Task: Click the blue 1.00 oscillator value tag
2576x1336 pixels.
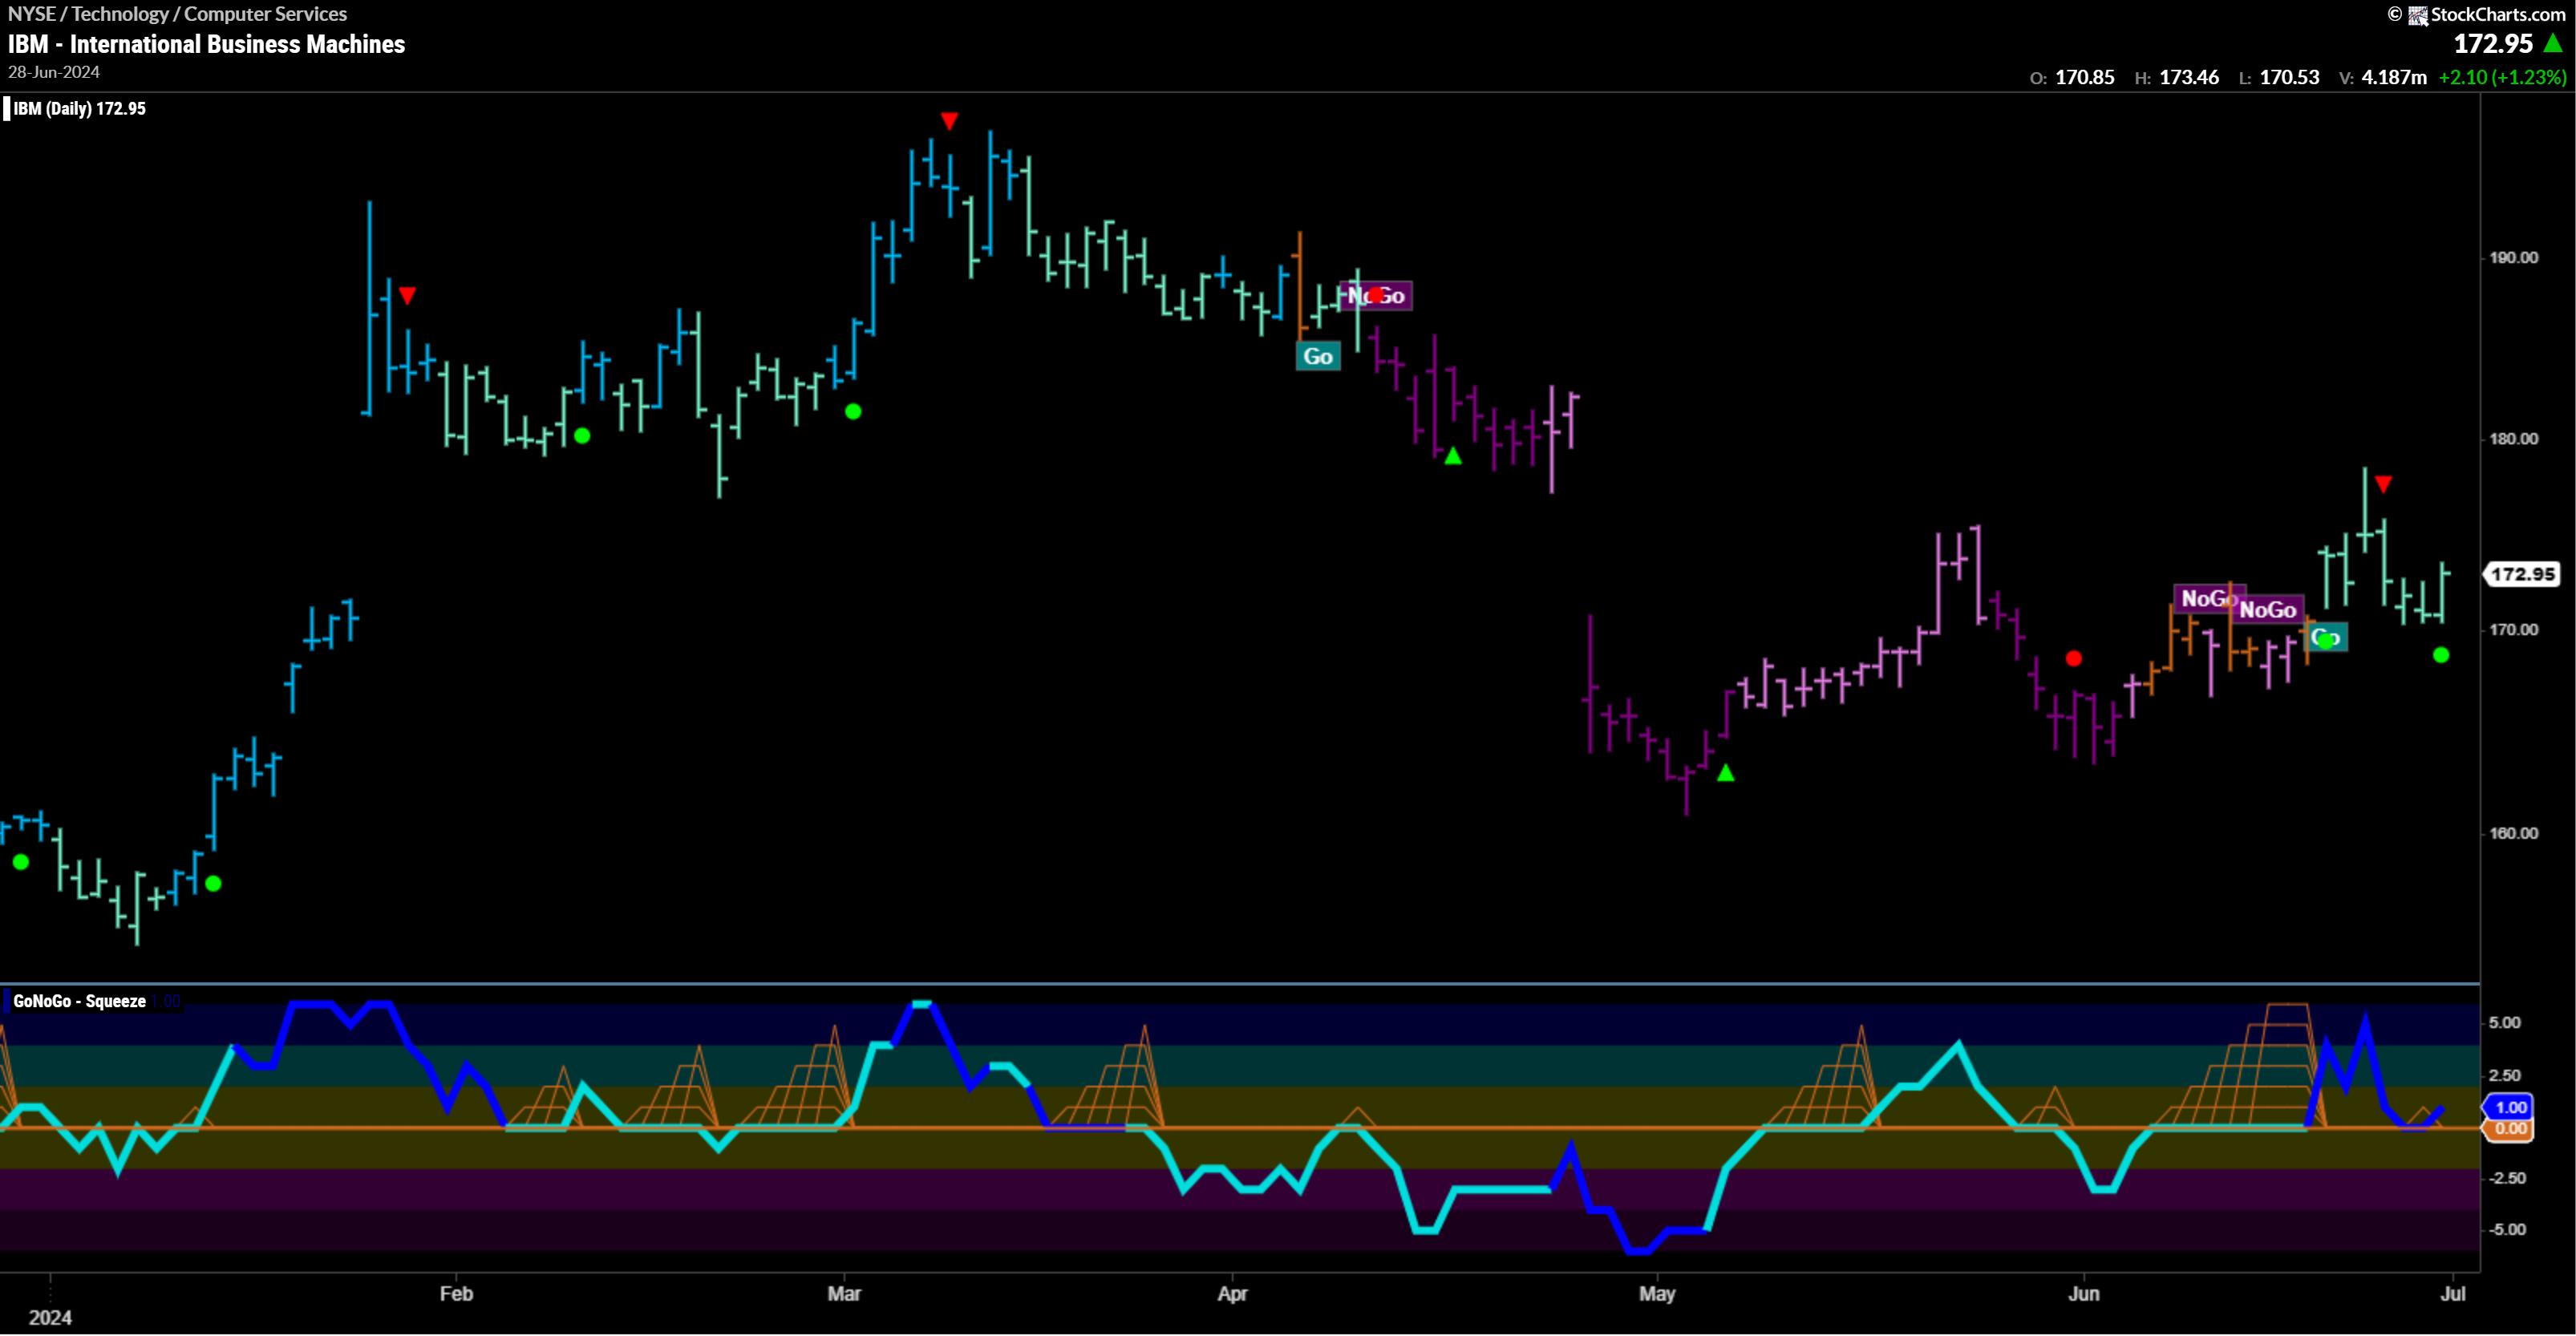Action: coord(2511,1107)
